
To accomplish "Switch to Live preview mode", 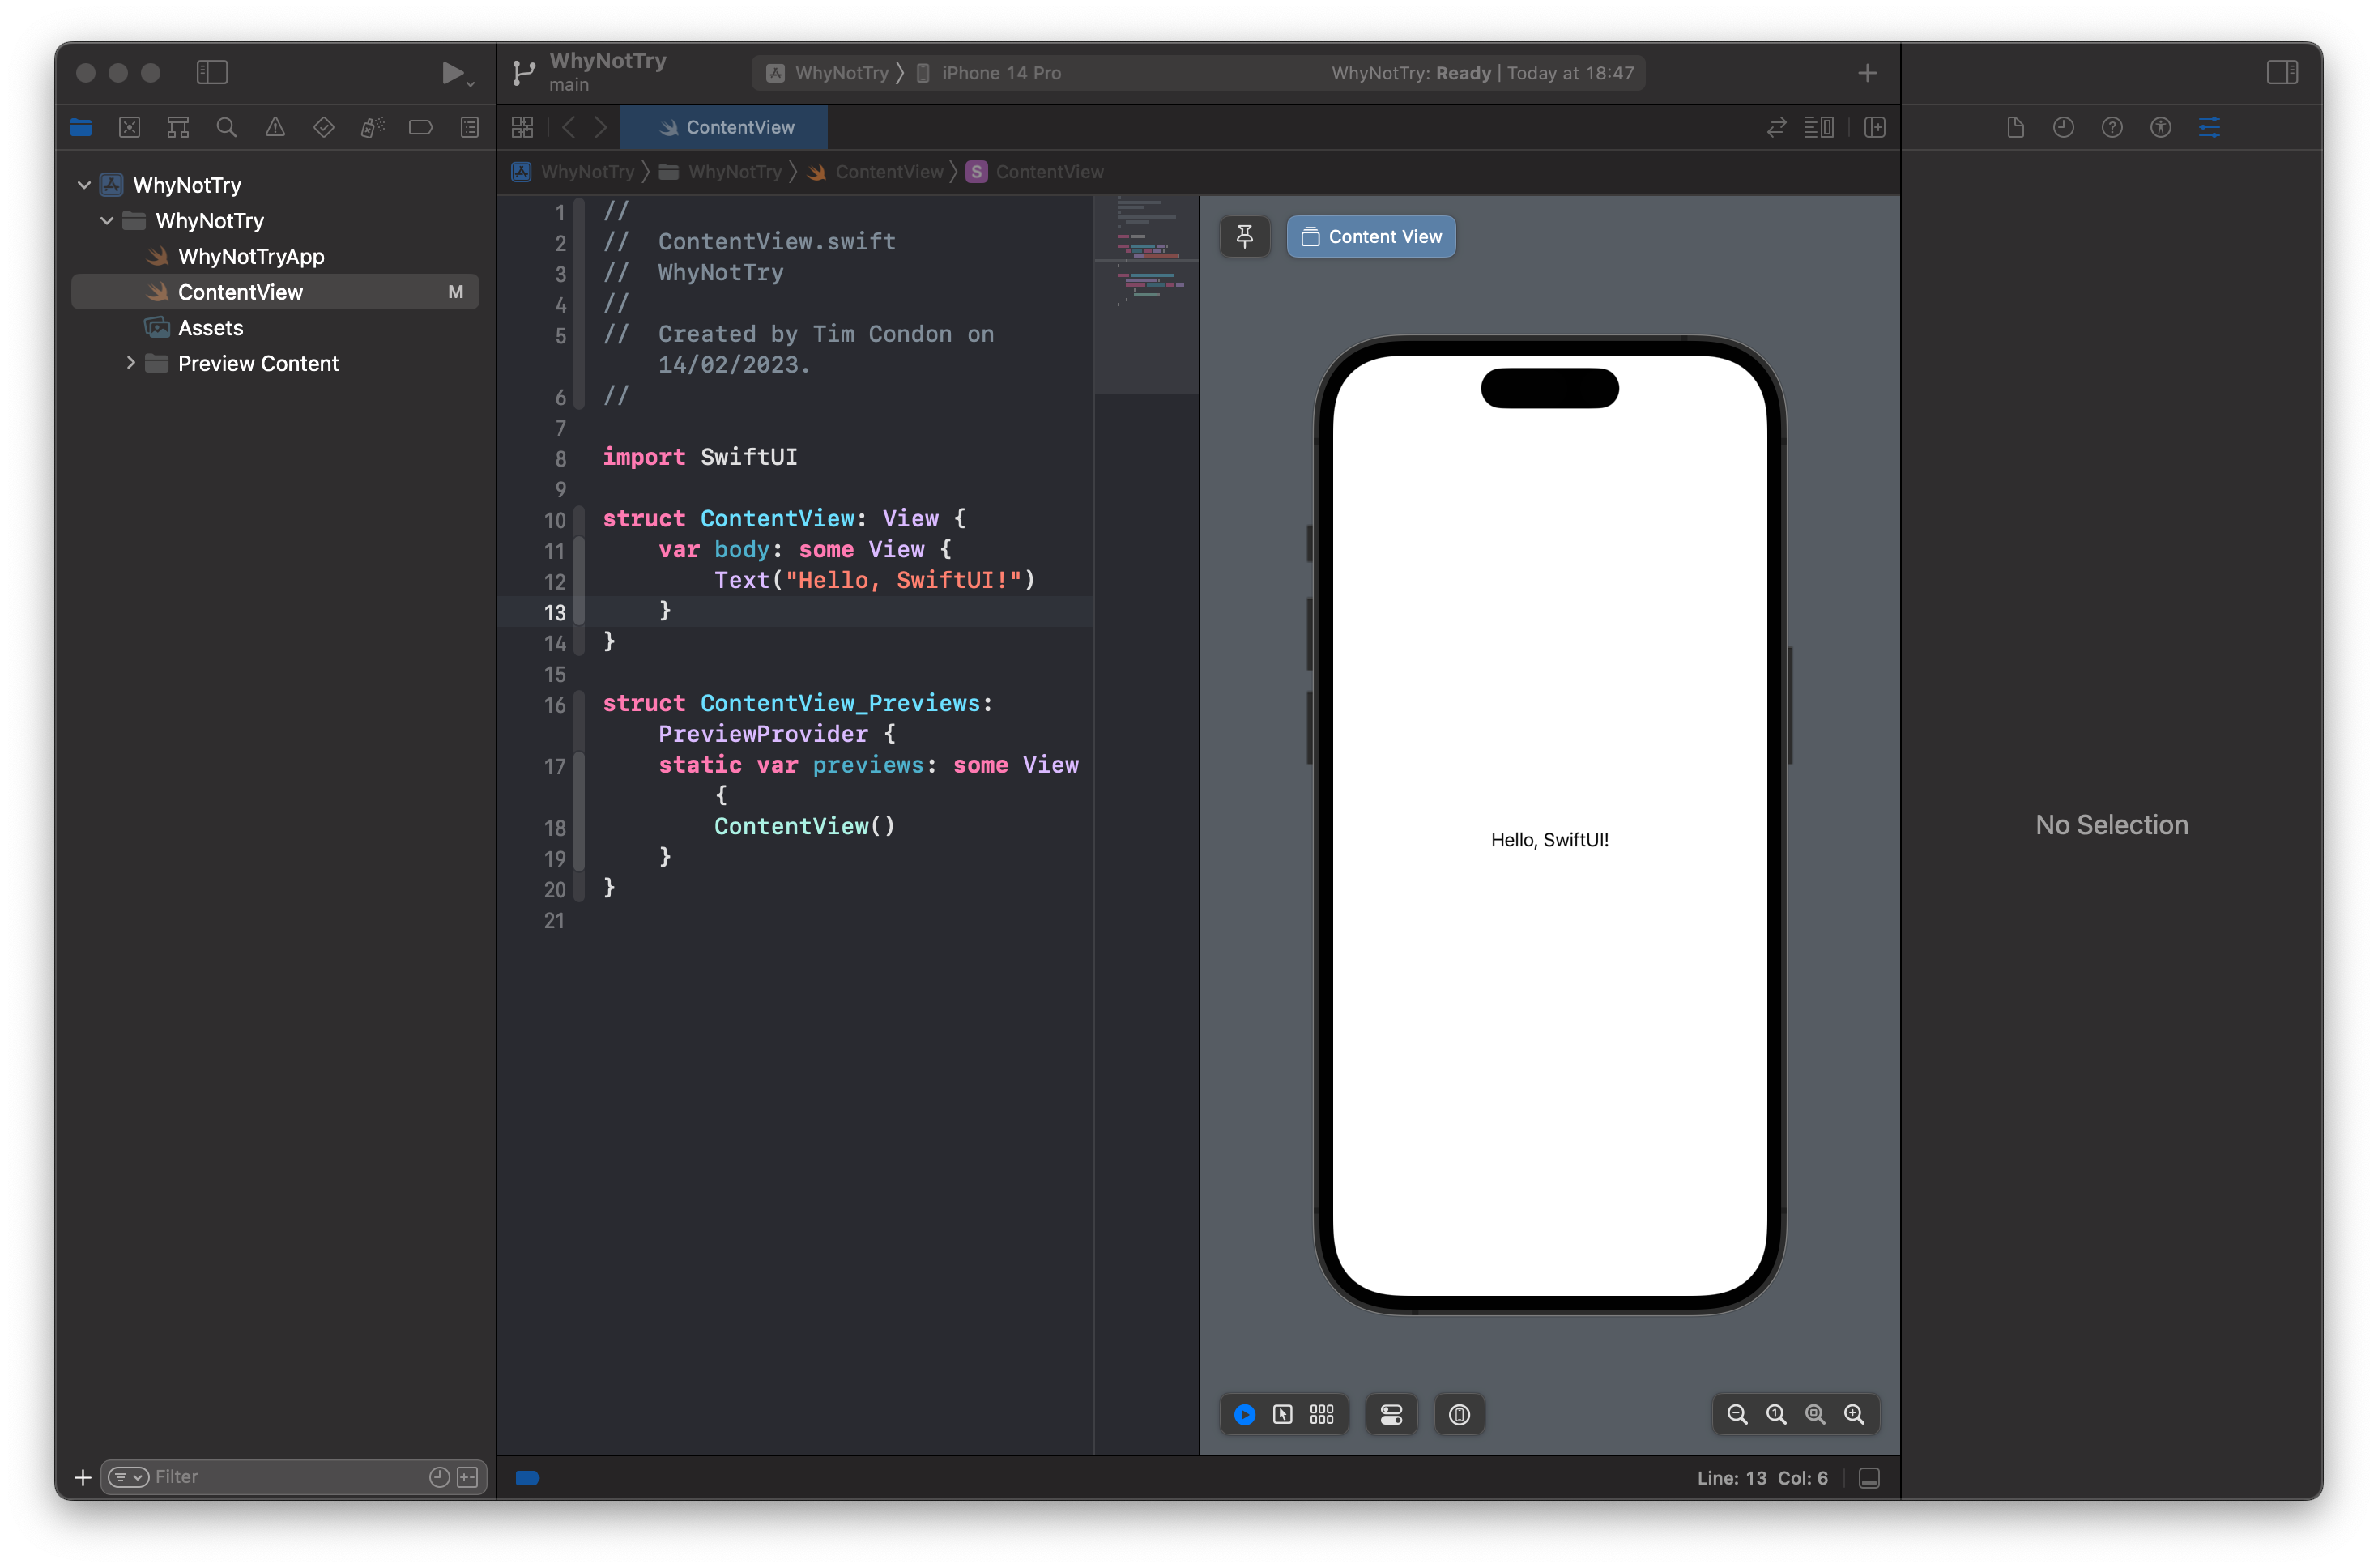I will [1245, 1414].
